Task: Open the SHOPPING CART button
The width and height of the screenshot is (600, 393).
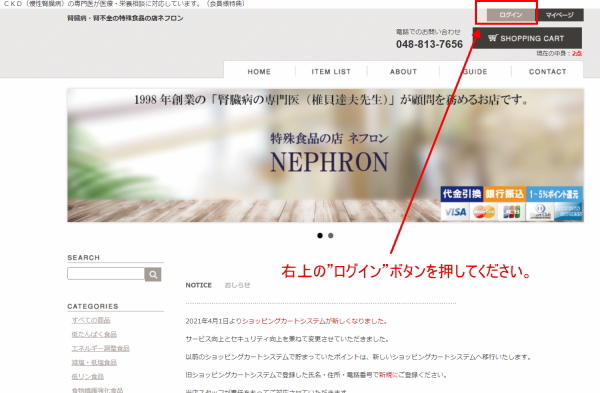Action: pyautogui.click(x=527, y=38)
